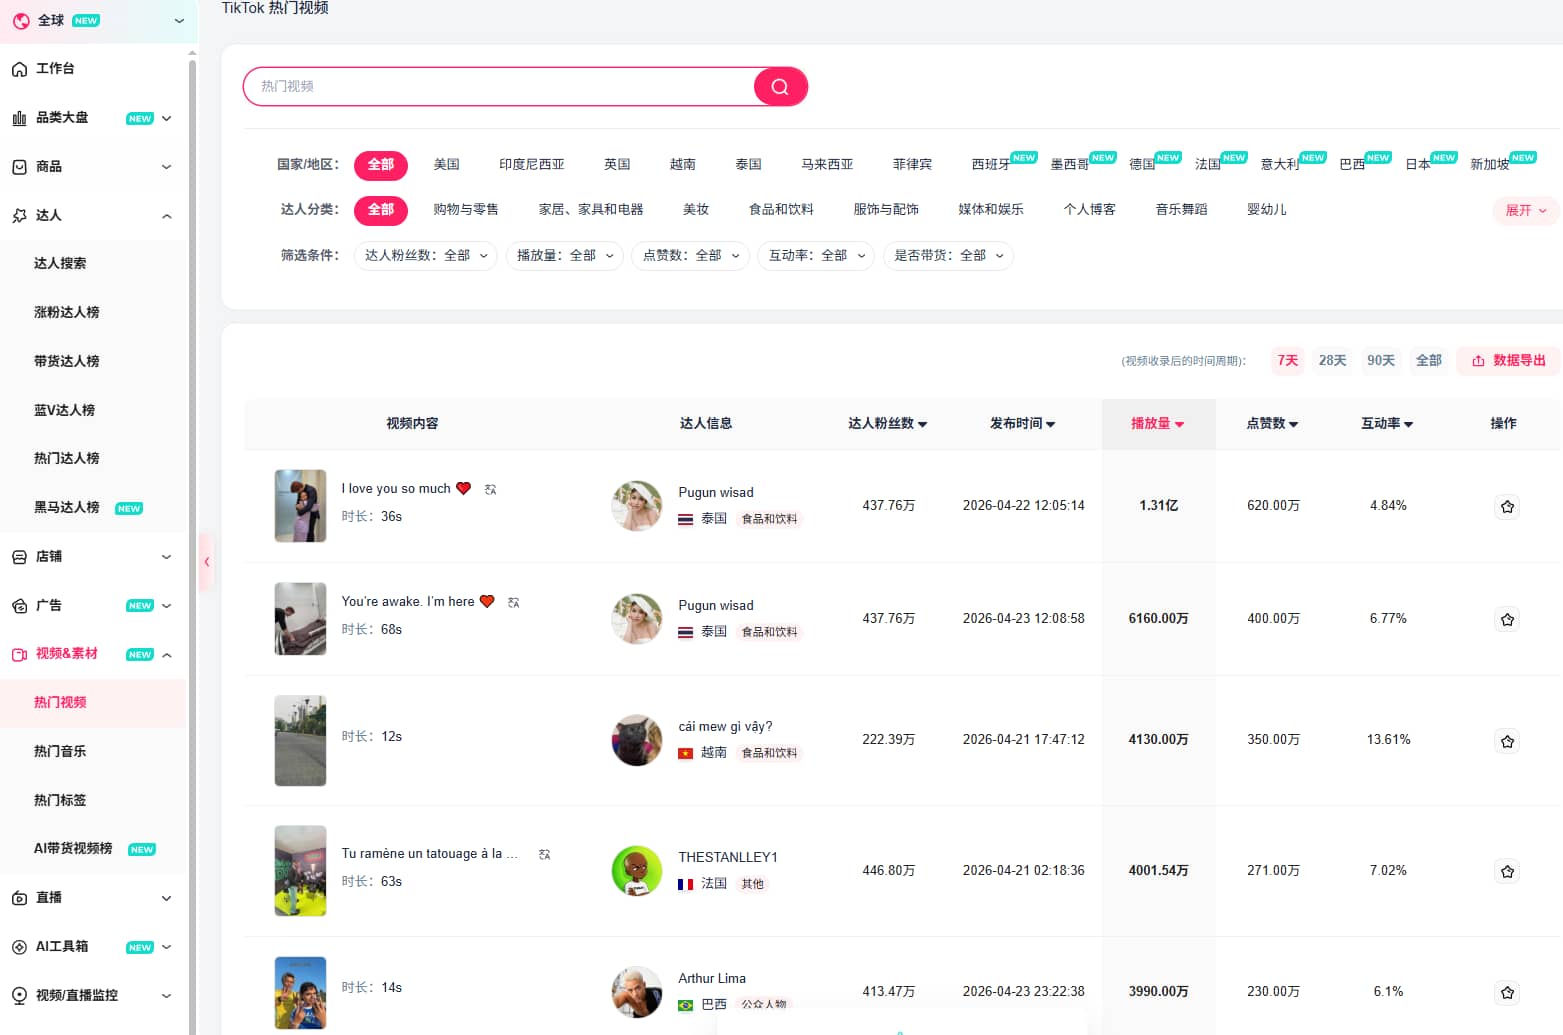Sort table by 达人粉丝数 column
Screen dimensions: 1563x1035
click(888, 424)
